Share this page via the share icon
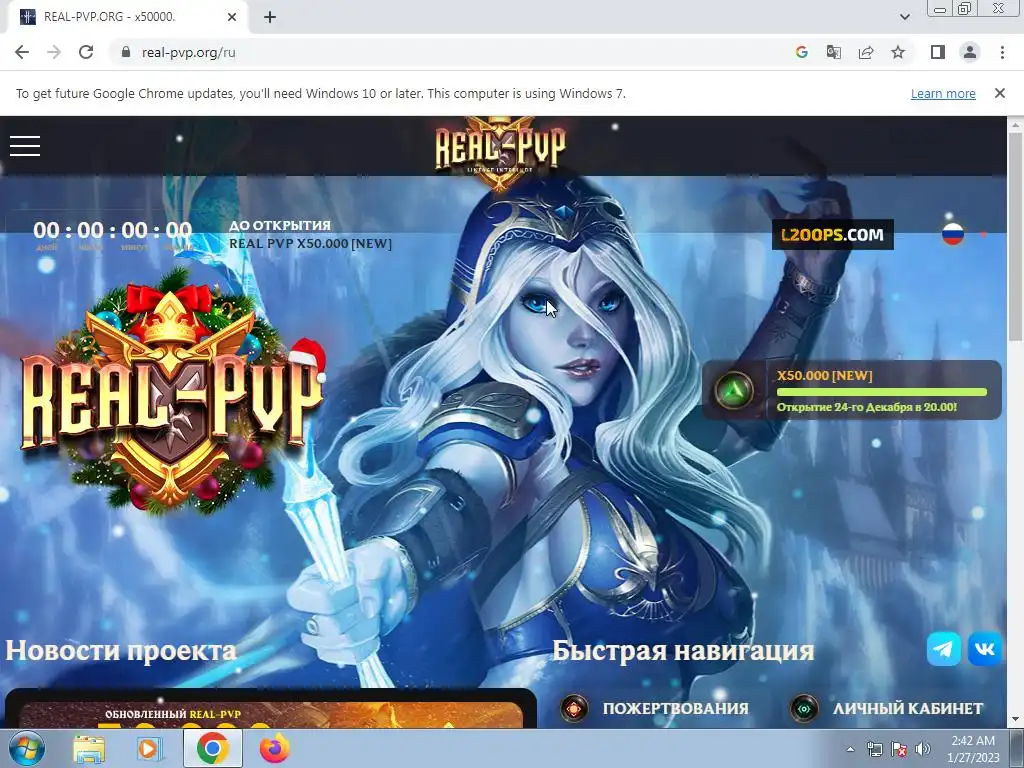 (x=866, y=52)
